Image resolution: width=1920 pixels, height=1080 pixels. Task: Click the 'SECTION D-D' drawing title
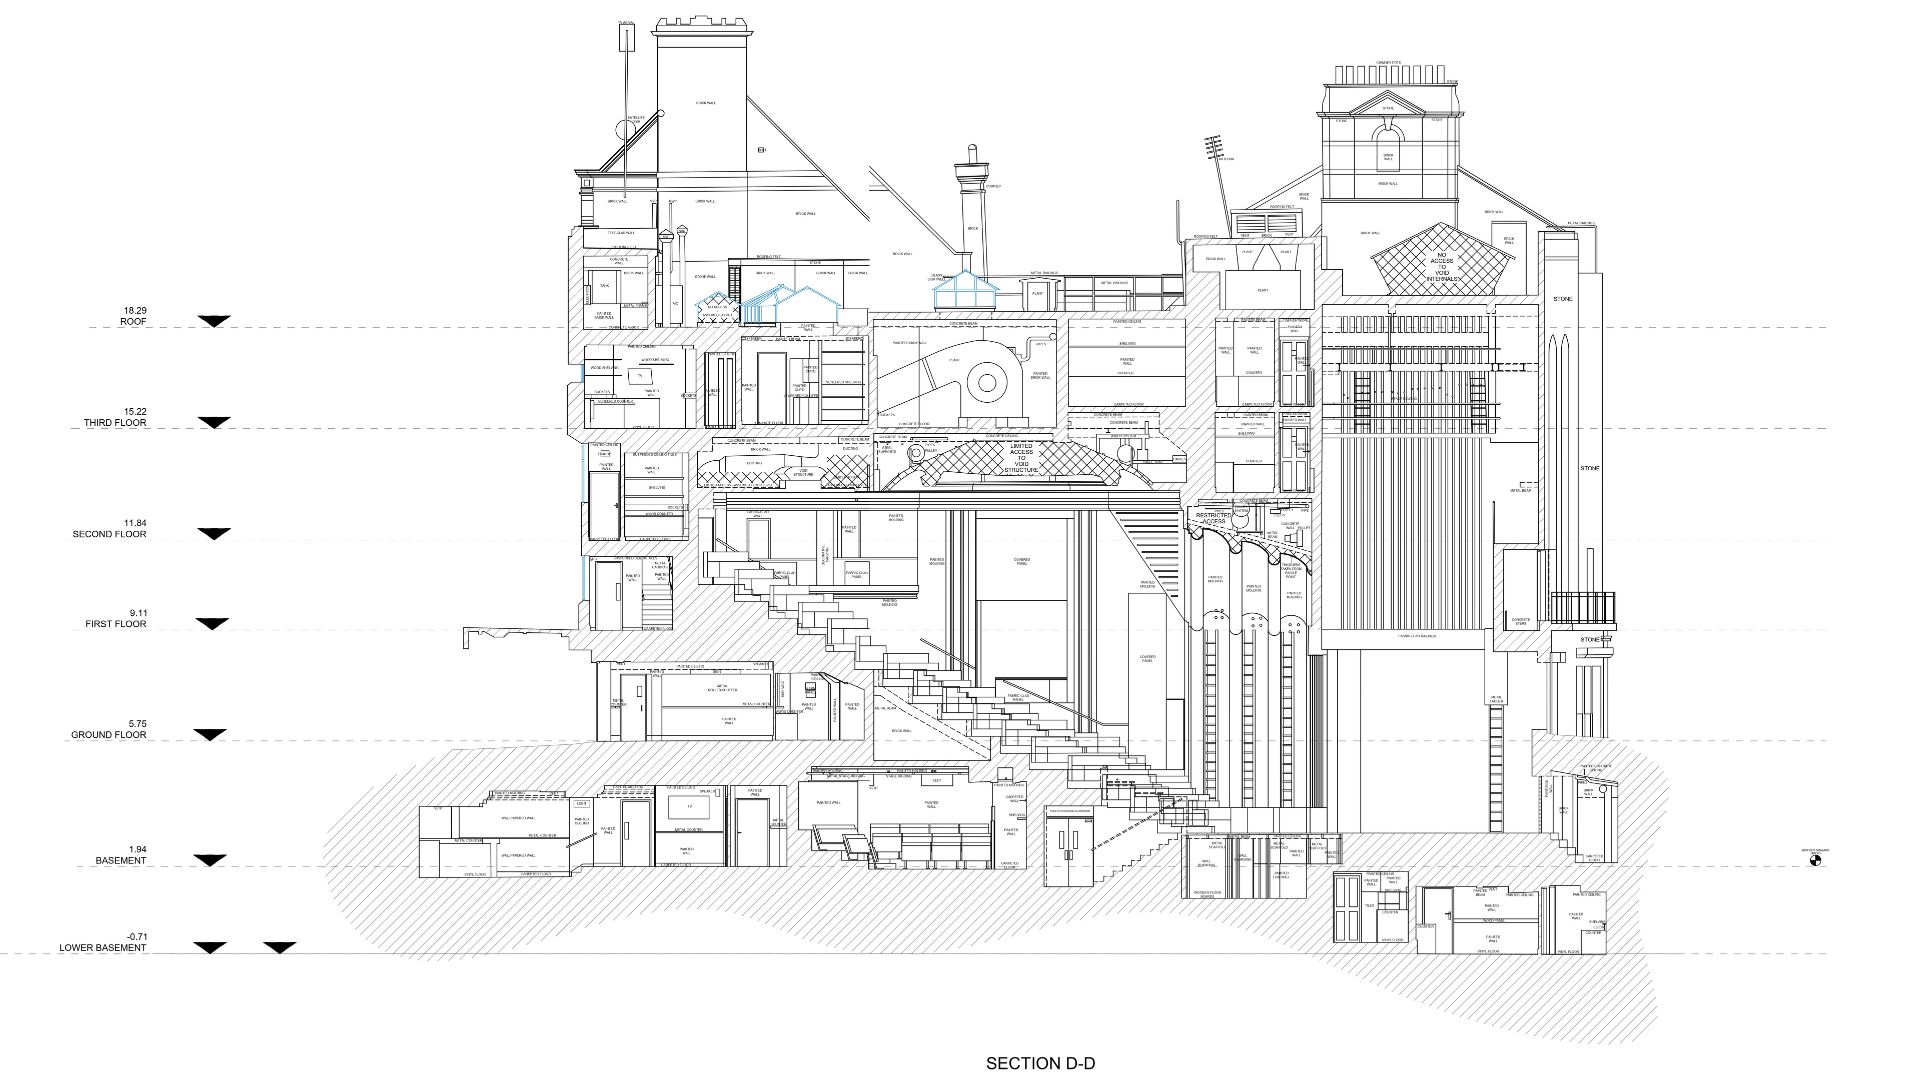[x=1040, y=1063]
